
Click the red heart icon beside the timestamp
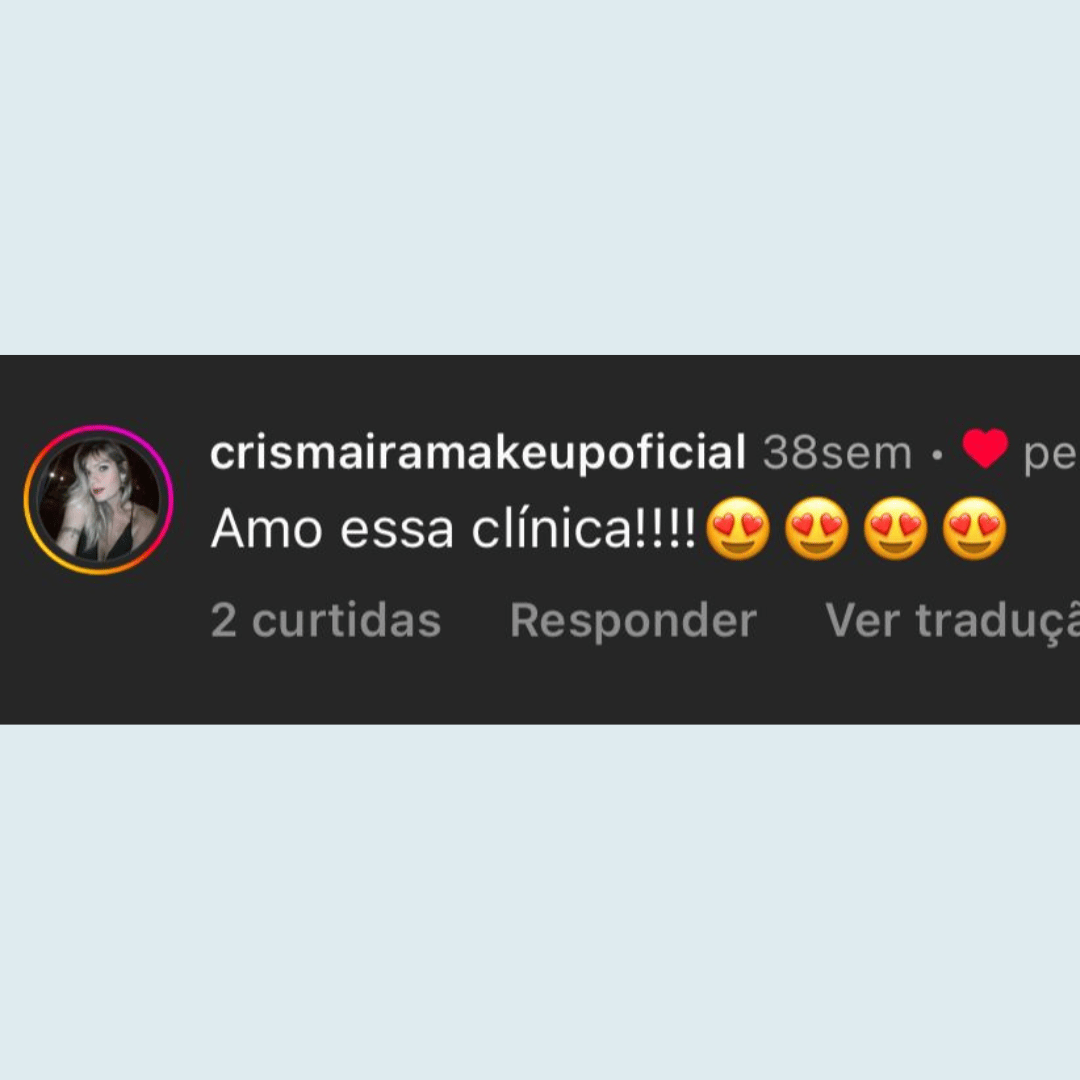tap(985, 448)
